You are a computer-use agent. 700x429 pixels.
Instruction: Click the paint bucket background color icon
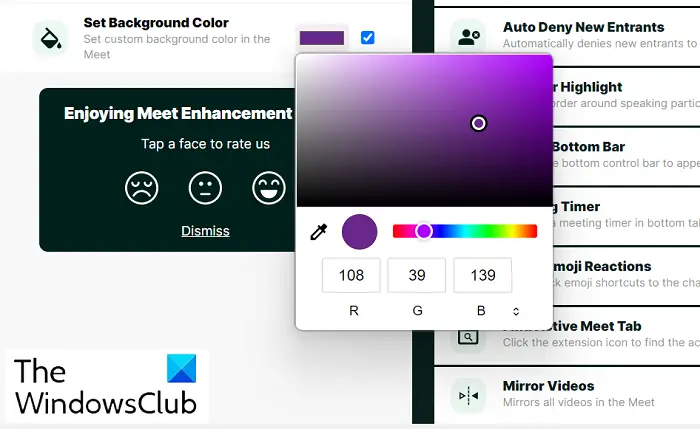(51, 38)
